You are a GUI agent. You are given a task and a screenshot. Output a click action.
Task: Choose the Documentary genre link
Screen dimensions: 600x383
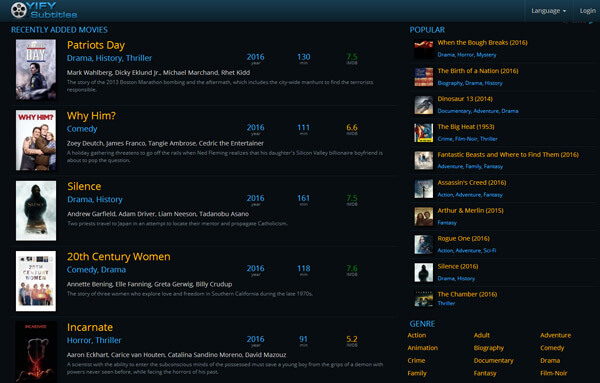point(493,360)
